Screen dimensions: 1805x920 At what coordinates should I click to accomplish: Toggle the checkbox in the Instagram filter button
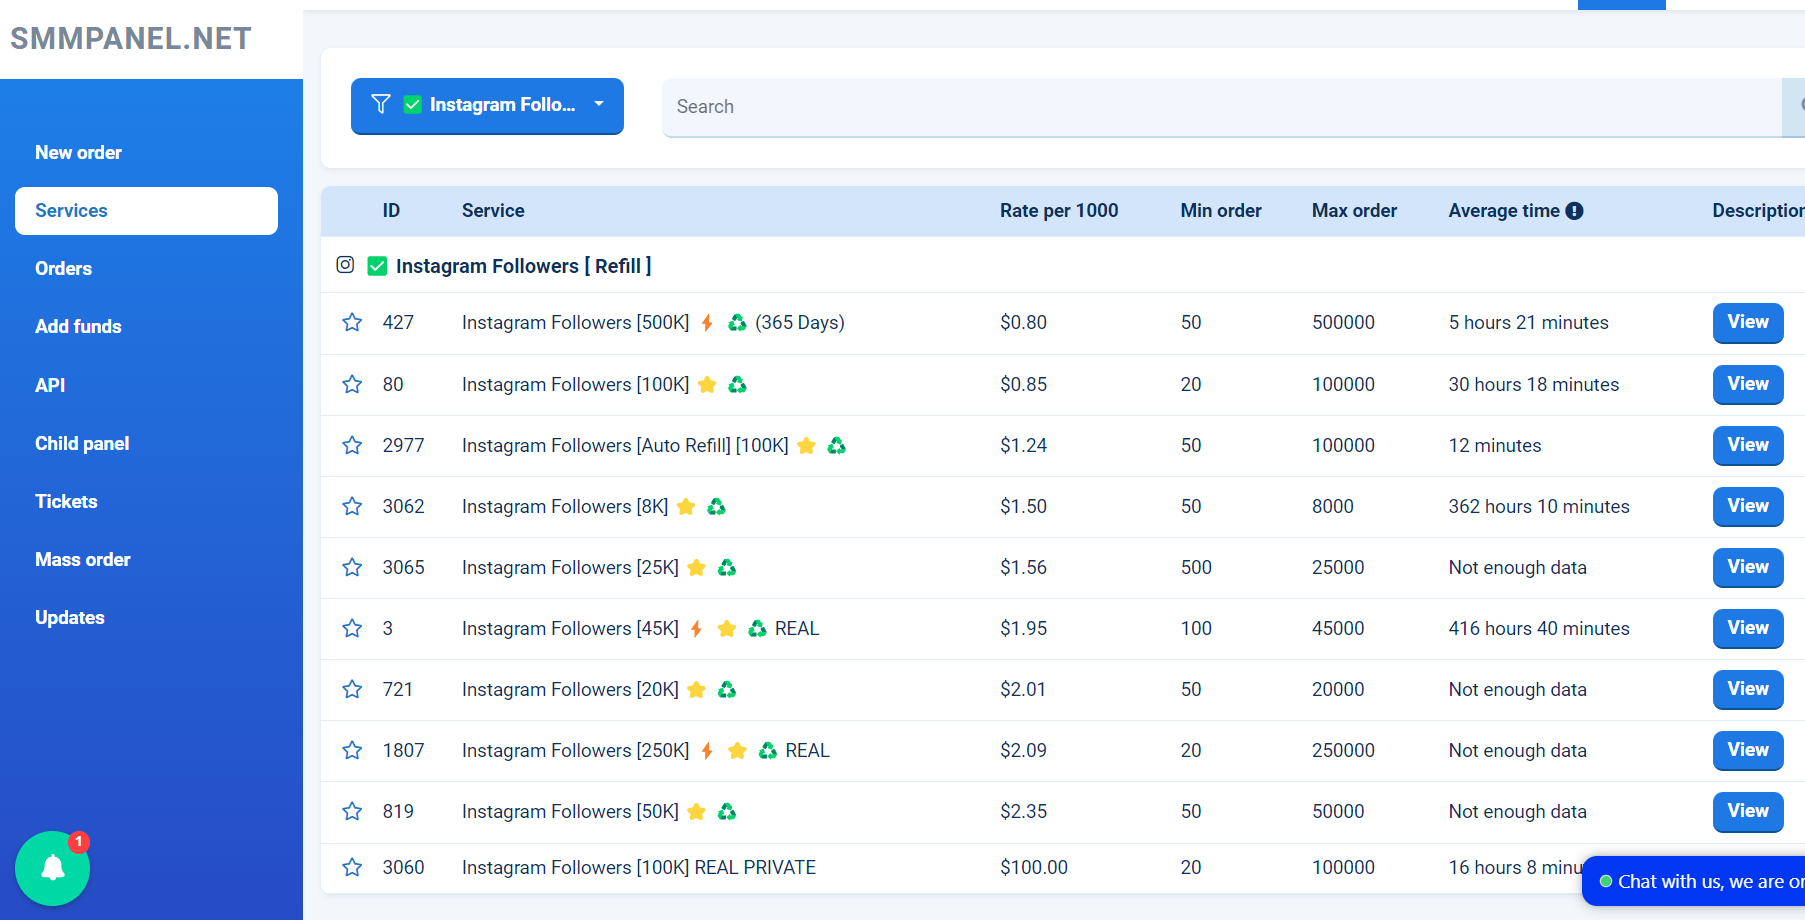coord(412,104)
